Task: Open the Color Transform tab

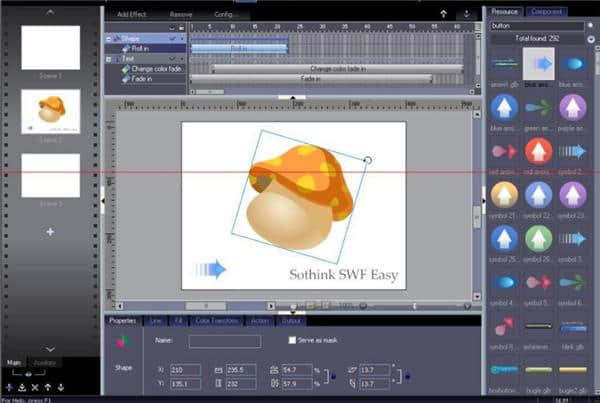Action: (x=216, y=320)
